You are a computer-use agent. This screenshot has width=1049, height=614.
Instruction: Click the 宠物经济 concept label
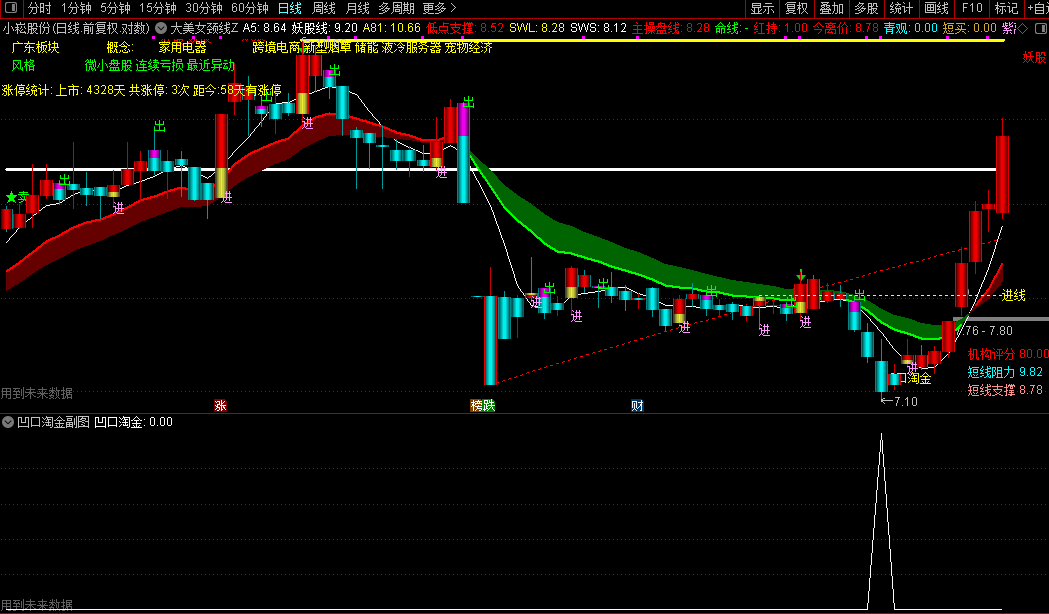click(x=468, y=47)
